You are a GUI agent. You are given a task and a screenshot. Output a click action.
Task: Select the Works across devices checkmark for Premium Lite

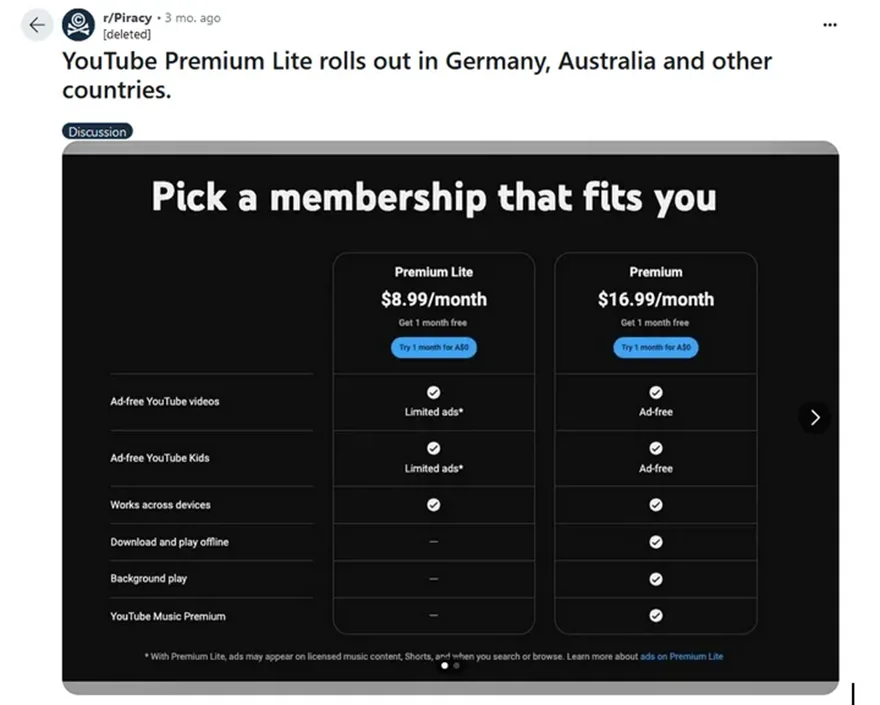[433, 504]
